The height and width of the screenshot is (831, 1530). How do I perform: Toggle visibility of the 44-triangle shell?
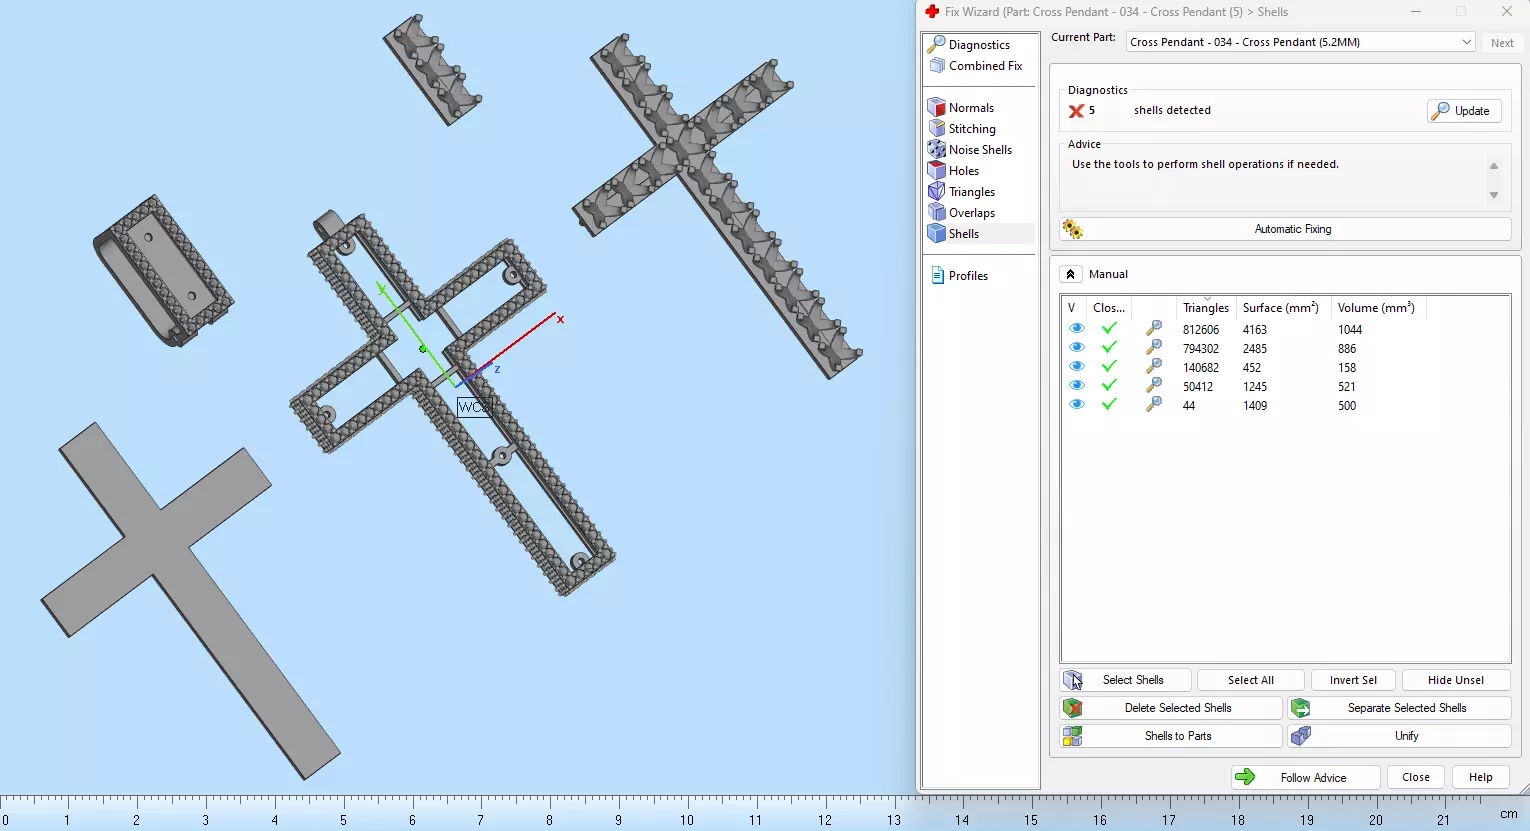click(x=1077, y=404)
